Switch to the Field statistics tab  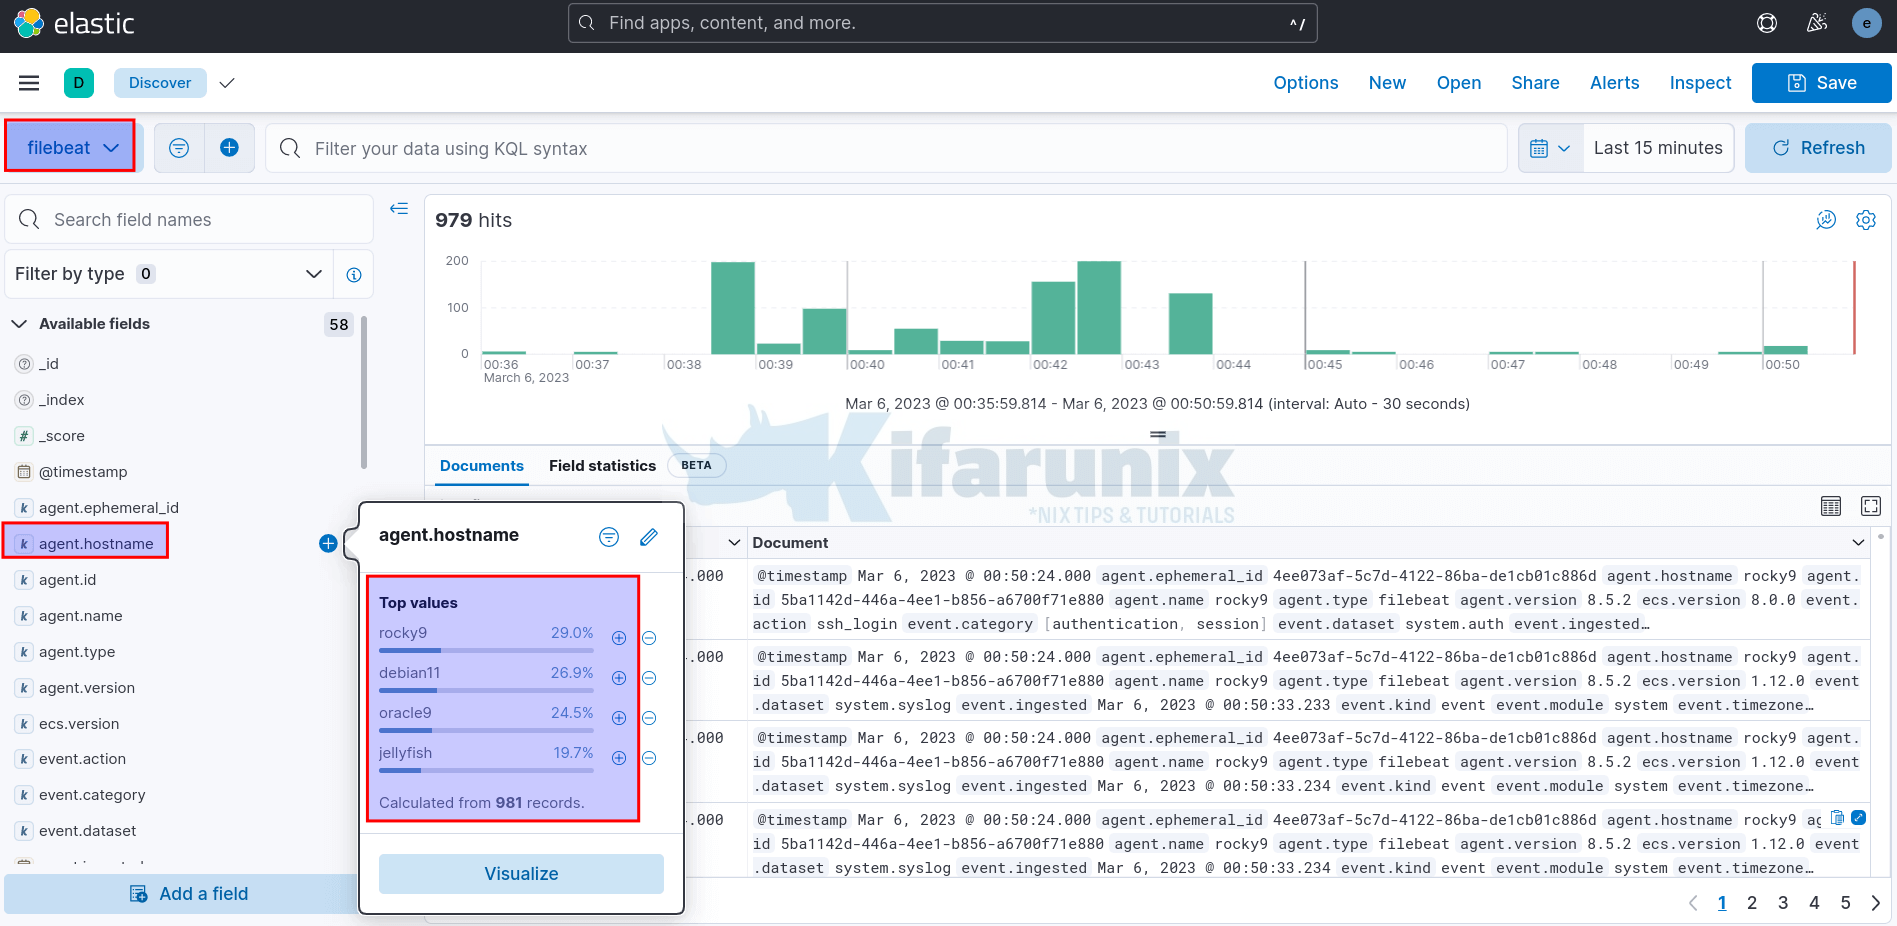(x=602, y=465)
